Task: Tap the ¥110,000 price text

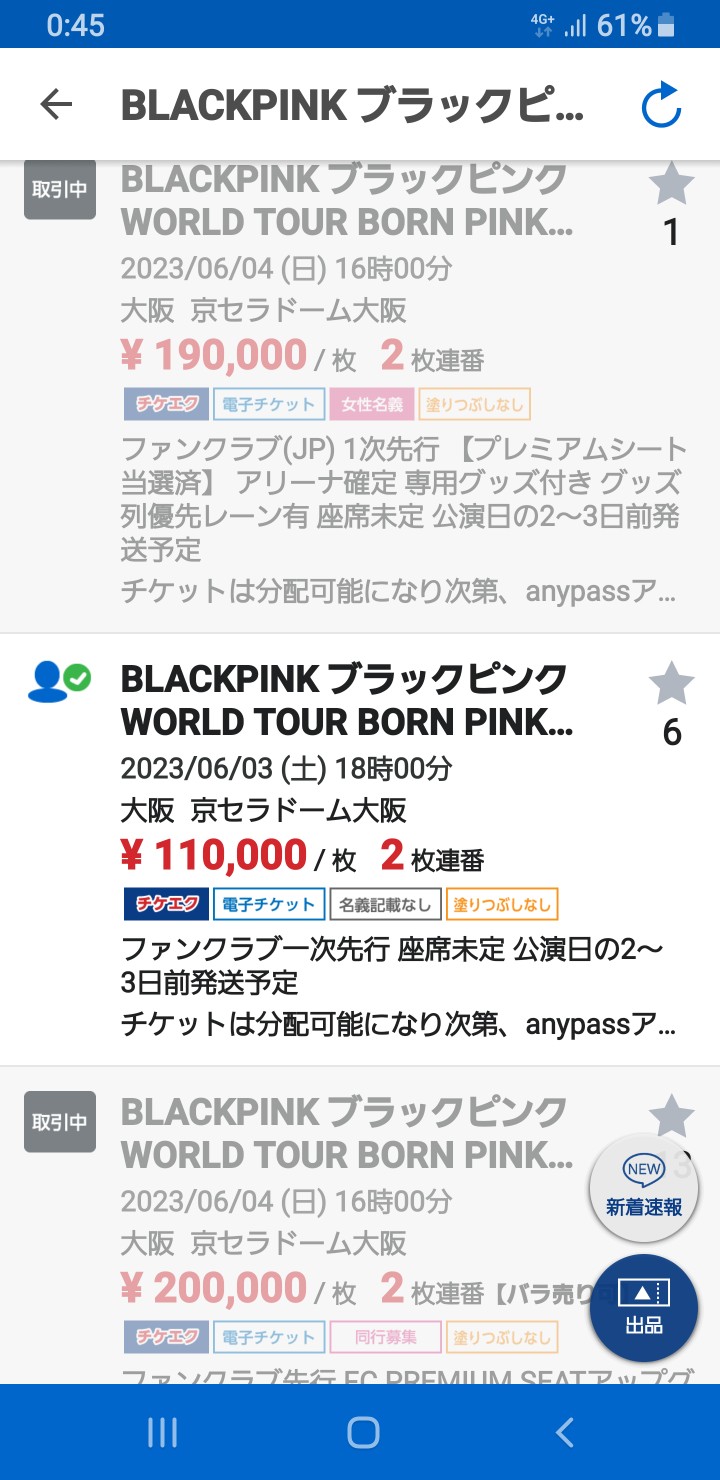Action: pyautogui.click(x=214, y=856)
